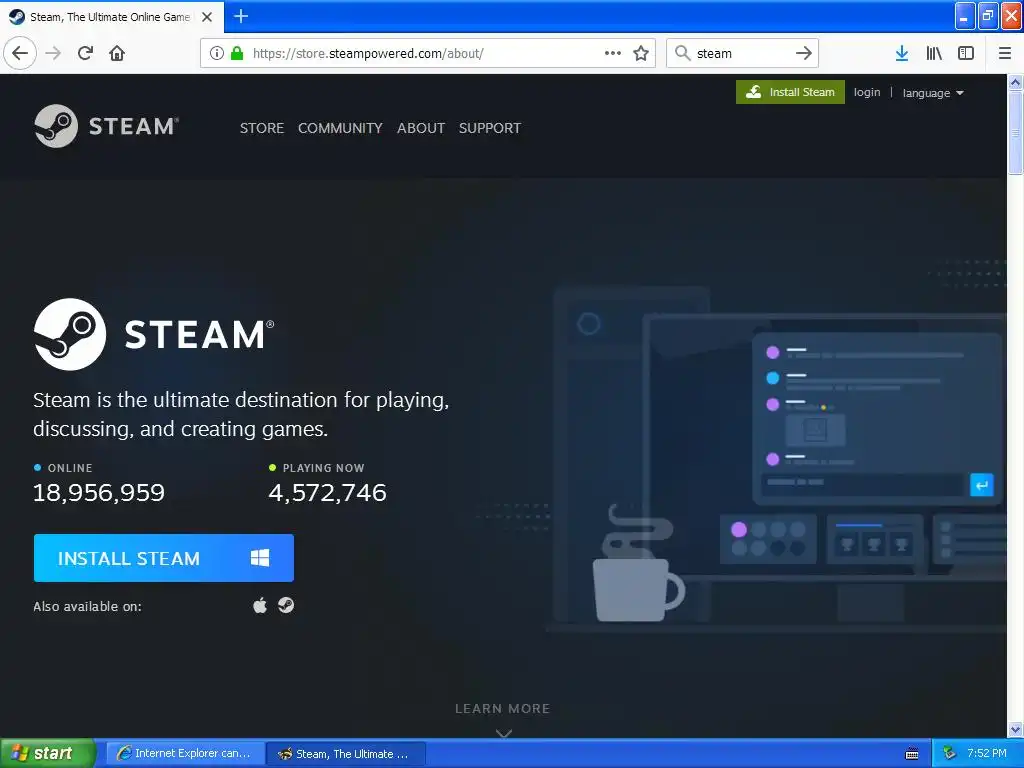Open the STORE menu
The width and height of the screenshot is (1024, 768).
[x=262, y=128]
